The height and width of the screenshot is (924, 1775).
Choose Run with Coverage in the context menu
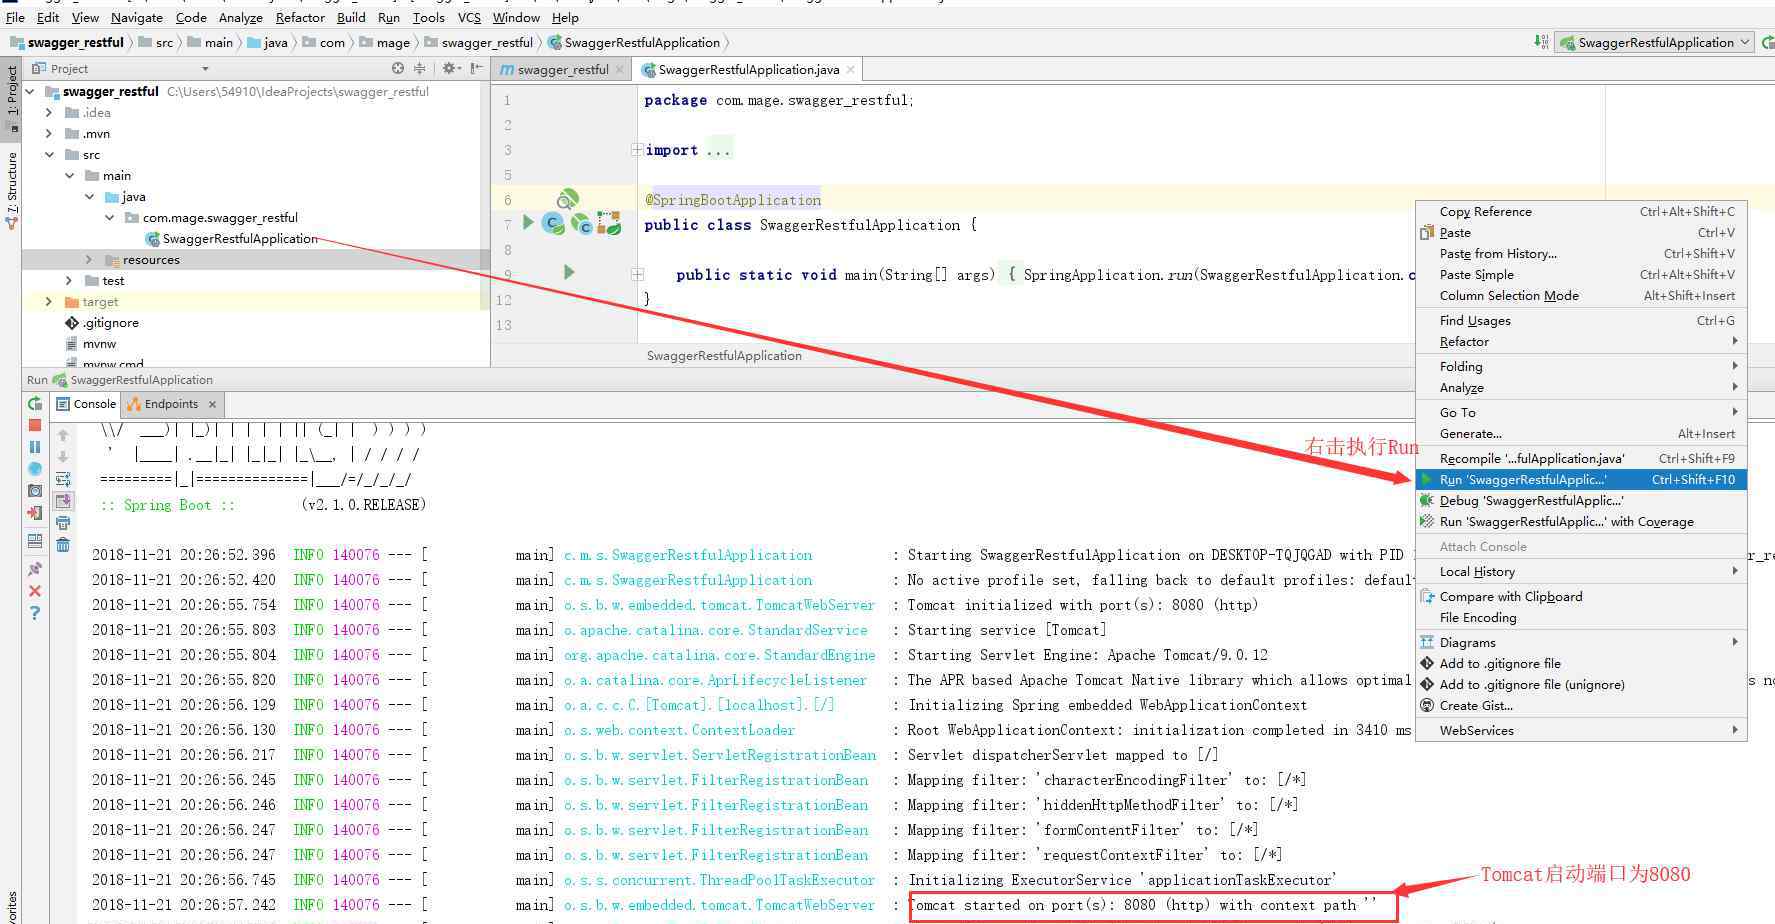[1581, 521]
